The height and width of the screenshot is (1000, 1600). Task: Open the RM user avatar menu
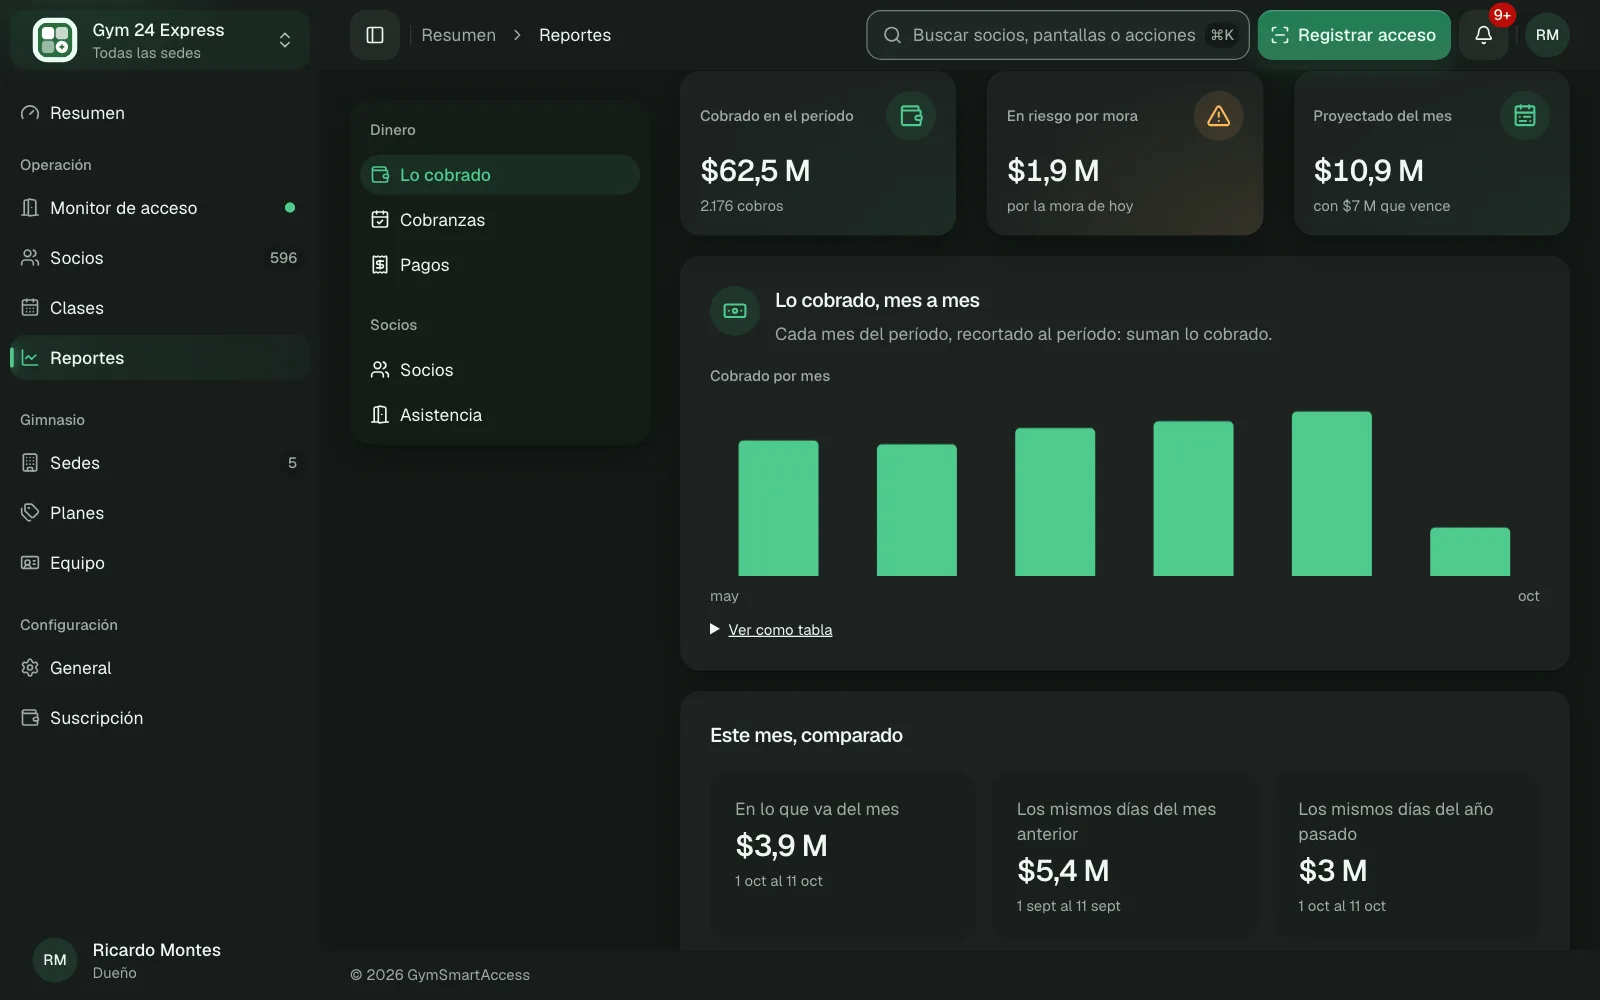tap(1546, 35)
